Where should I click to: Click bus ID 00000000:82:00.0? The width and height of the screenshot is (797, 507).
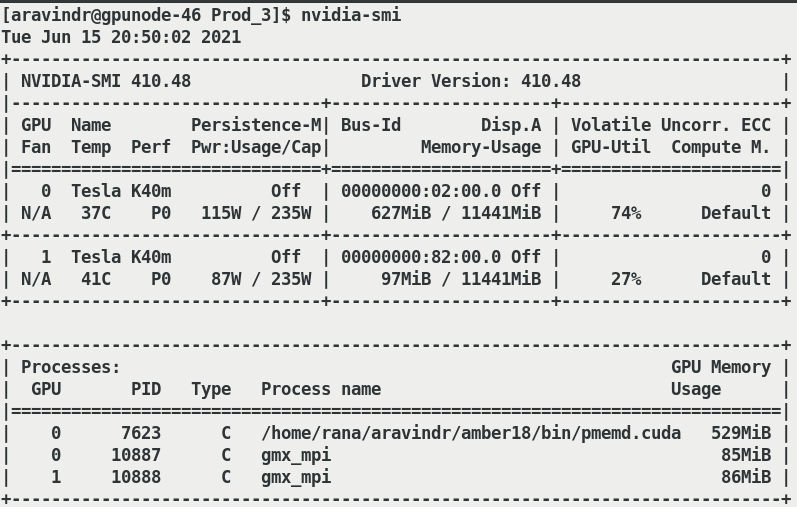(420, 257)
